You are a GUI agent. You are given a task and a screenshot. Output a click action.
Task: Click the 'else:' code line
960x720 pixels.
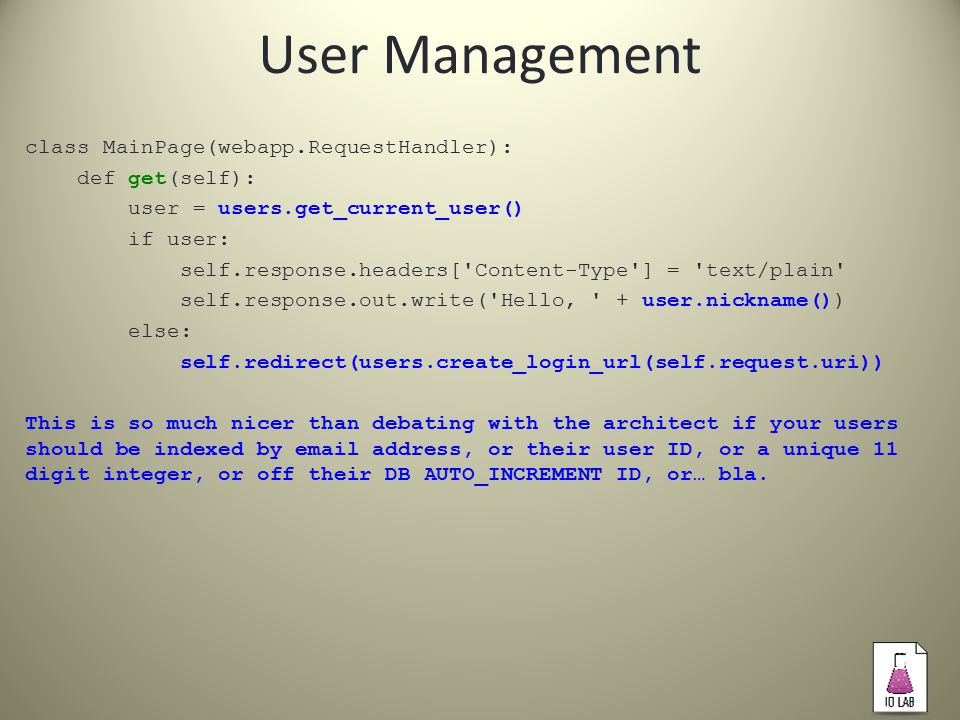pos(159,331)
